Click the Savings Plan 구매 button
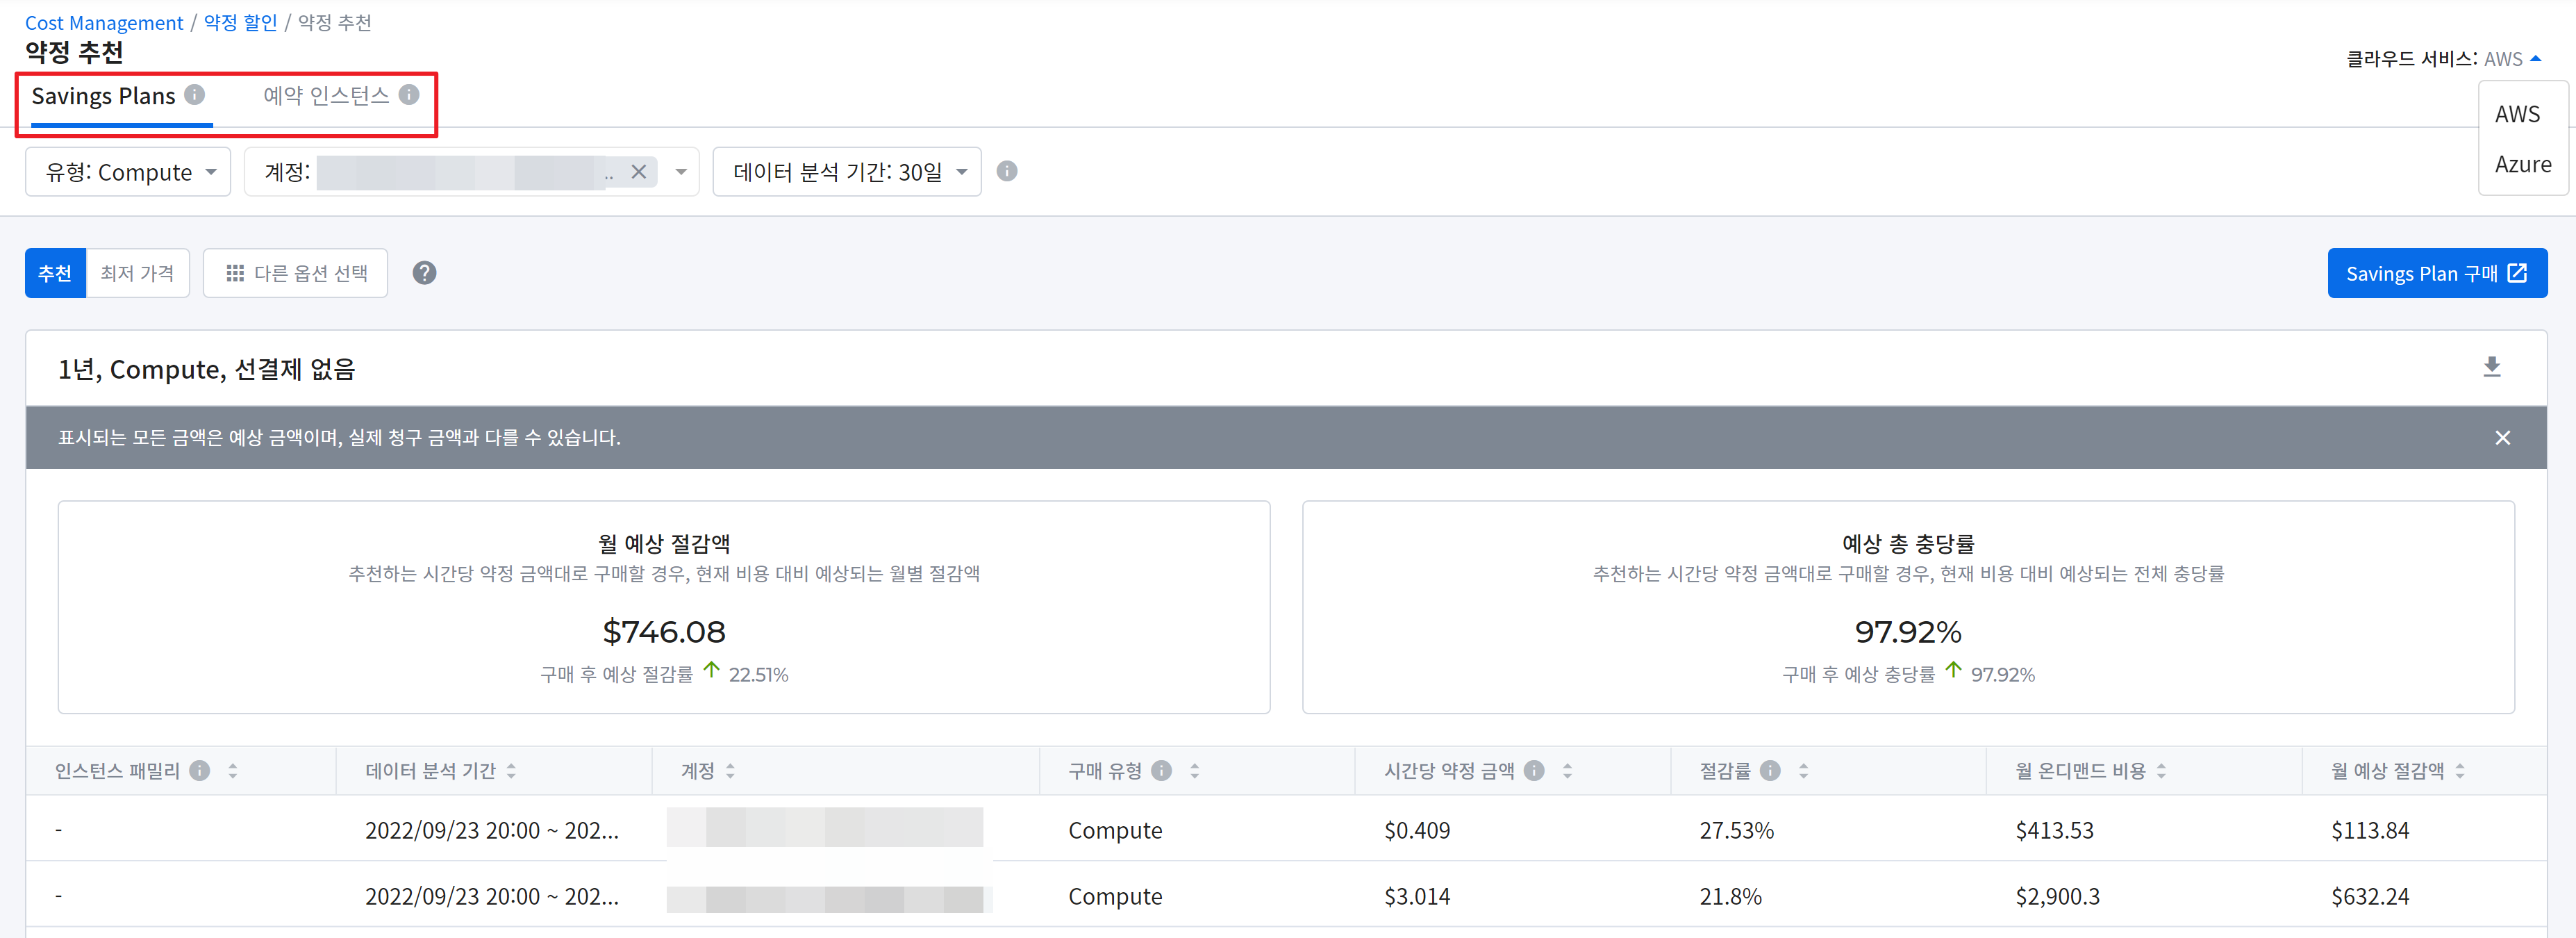This screenshot has width=2576, height=938. 2436,273
